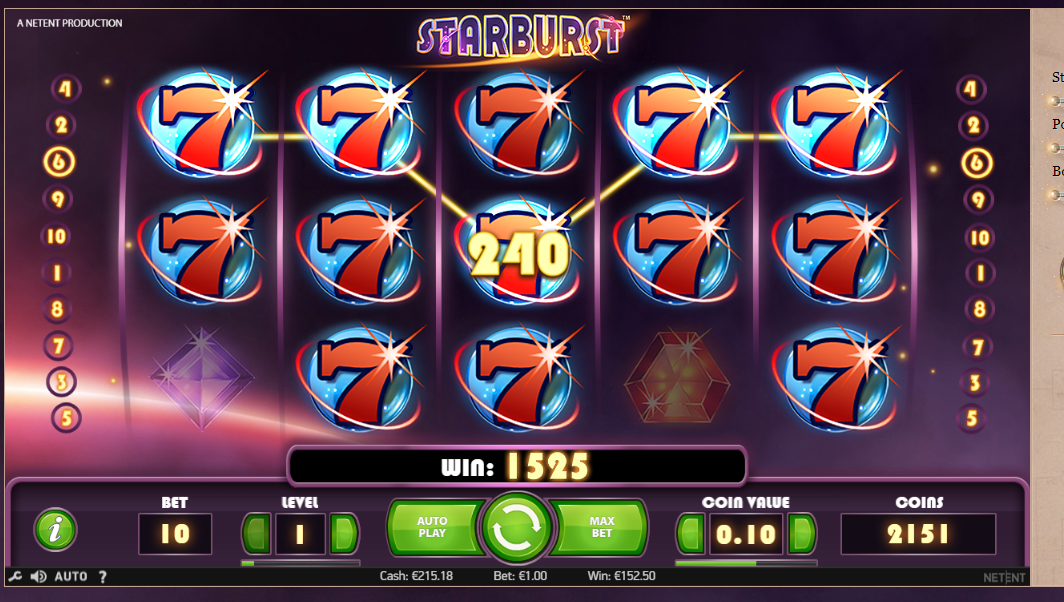1064x602 pixels.
Task: Open the wrench settings icon
Action: point(15,576)
